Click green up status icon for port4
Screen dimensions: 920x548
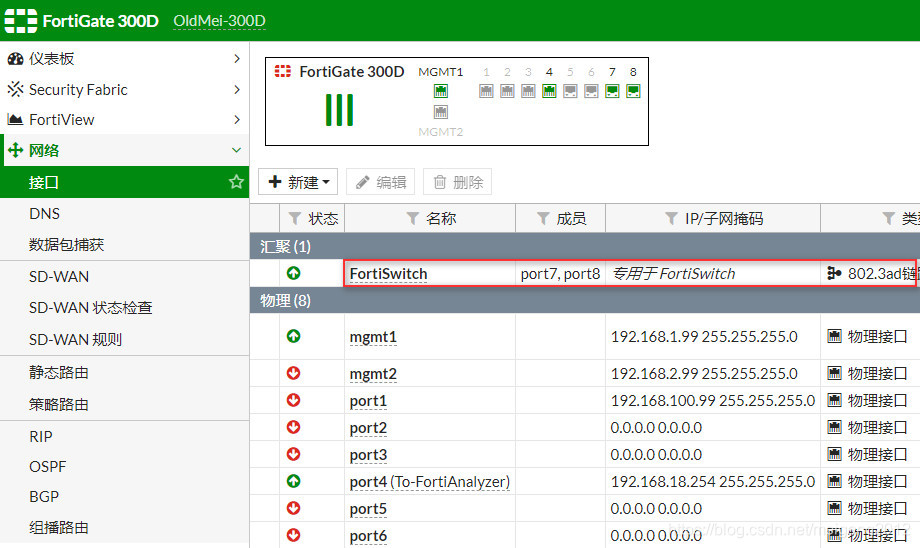pyautogui.click(x=293, y=481)
